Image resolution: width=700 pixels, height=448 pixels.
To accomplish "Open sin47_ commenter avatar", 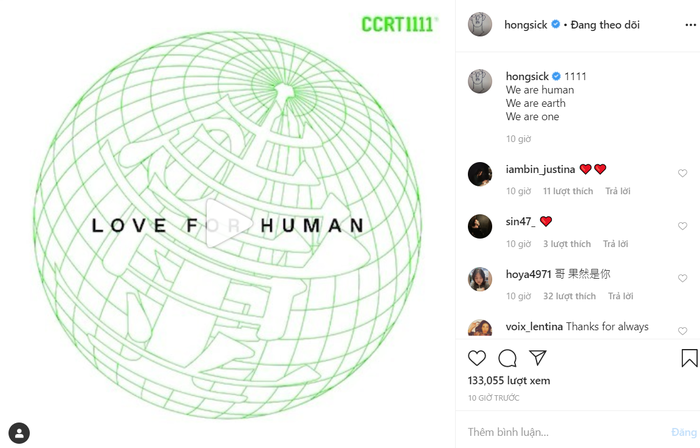I will pyautogui.click(x=480, y=226).
